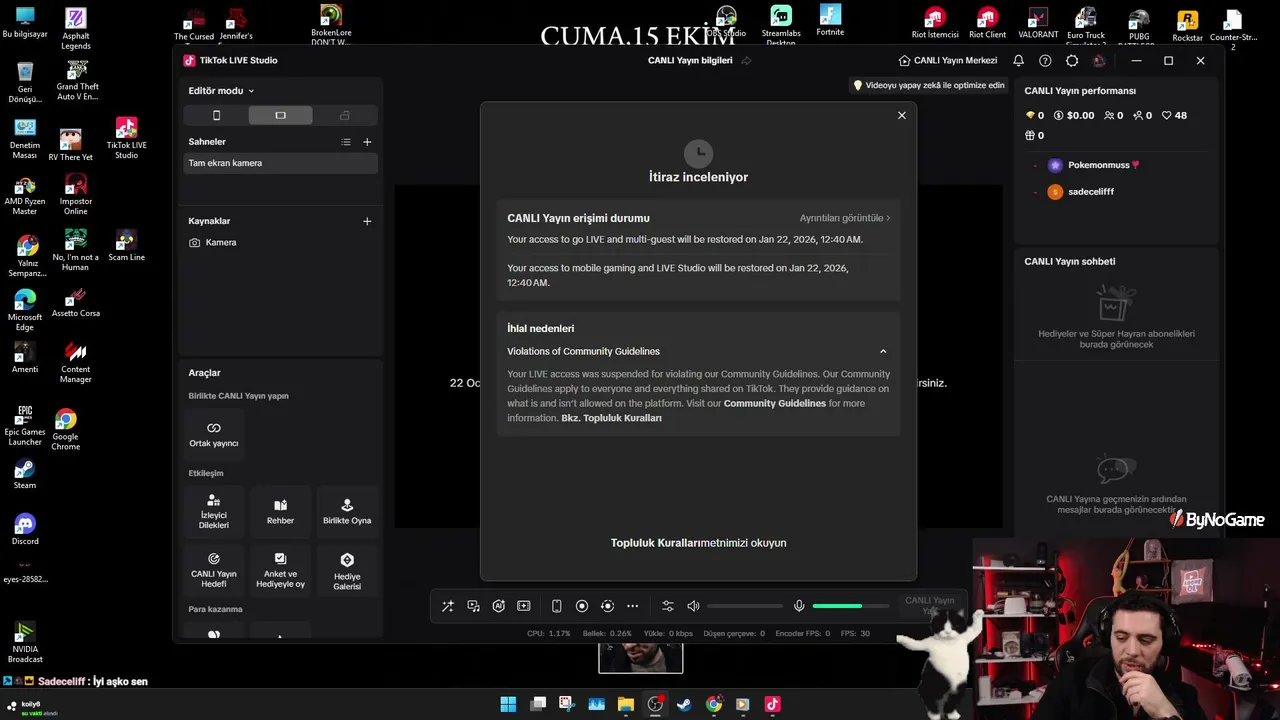Click the $0.00 earnings stat
Viewport: 1280px width, 720px height.
tap(1074, 115)
